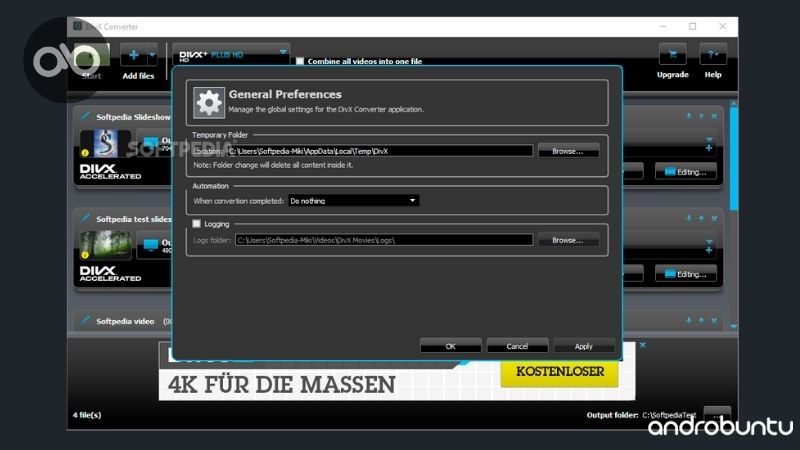Move Softpedia Slideshow down in the list
Image resolution: width=800 pixels, height=450 pixels.
pyautogui.click(x=689, y=116)
